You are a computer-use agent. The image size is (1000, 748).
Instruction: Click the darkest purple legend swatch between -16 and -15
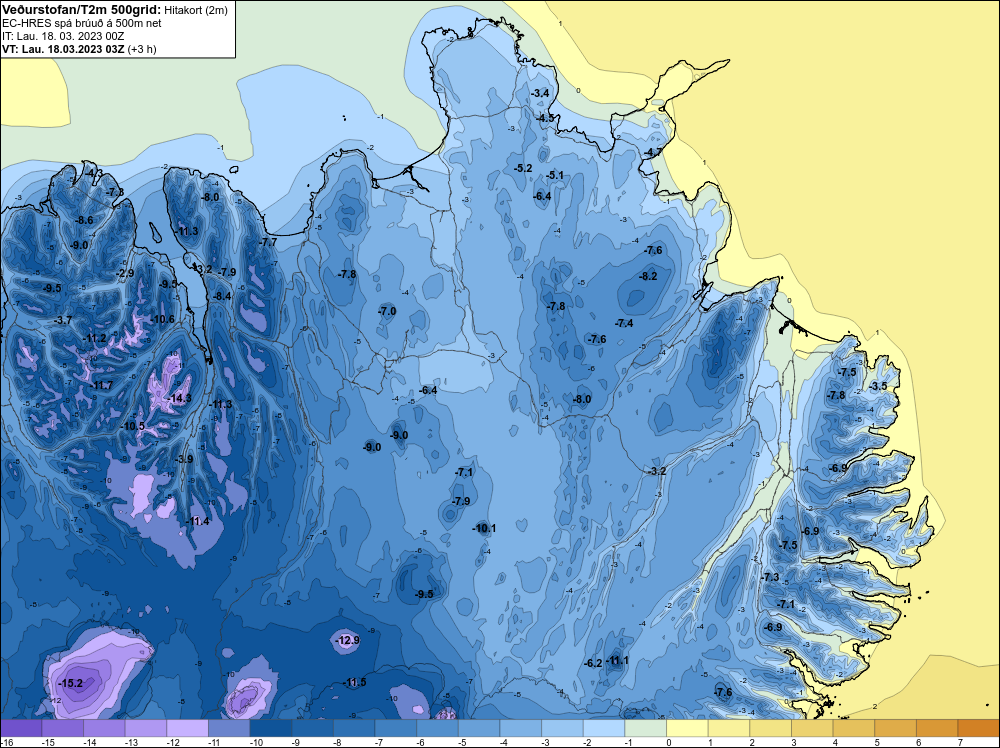pyautogui.click(x=21, y=728)
